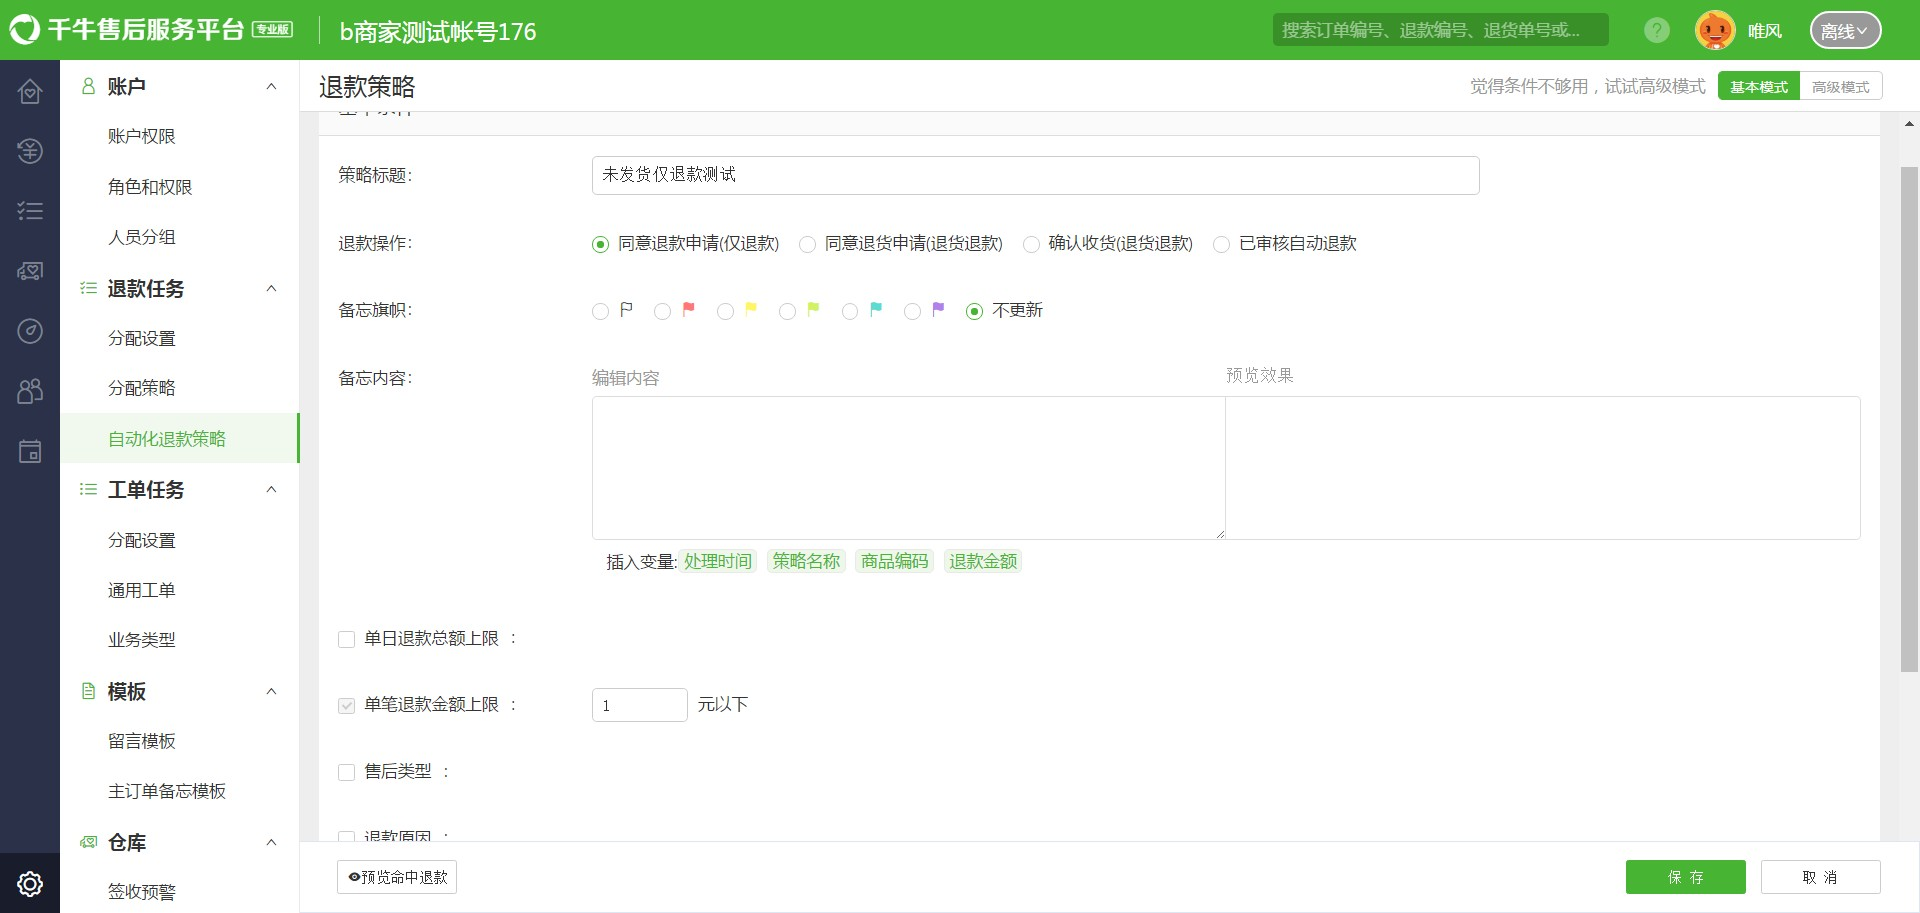The height and width of the screenshot is (913, 1920).
Task: Click the green 保存 button
Action: (1685, 877)
